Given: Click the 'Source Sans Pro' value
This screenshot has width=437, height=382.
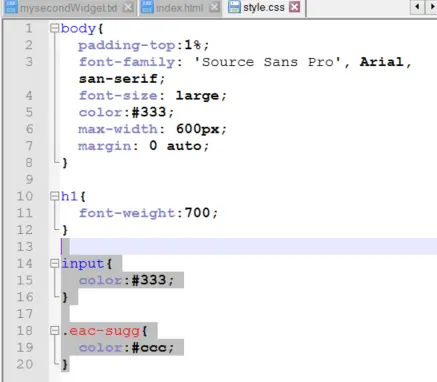Looking at the screenshot, I should pos(268,62).
